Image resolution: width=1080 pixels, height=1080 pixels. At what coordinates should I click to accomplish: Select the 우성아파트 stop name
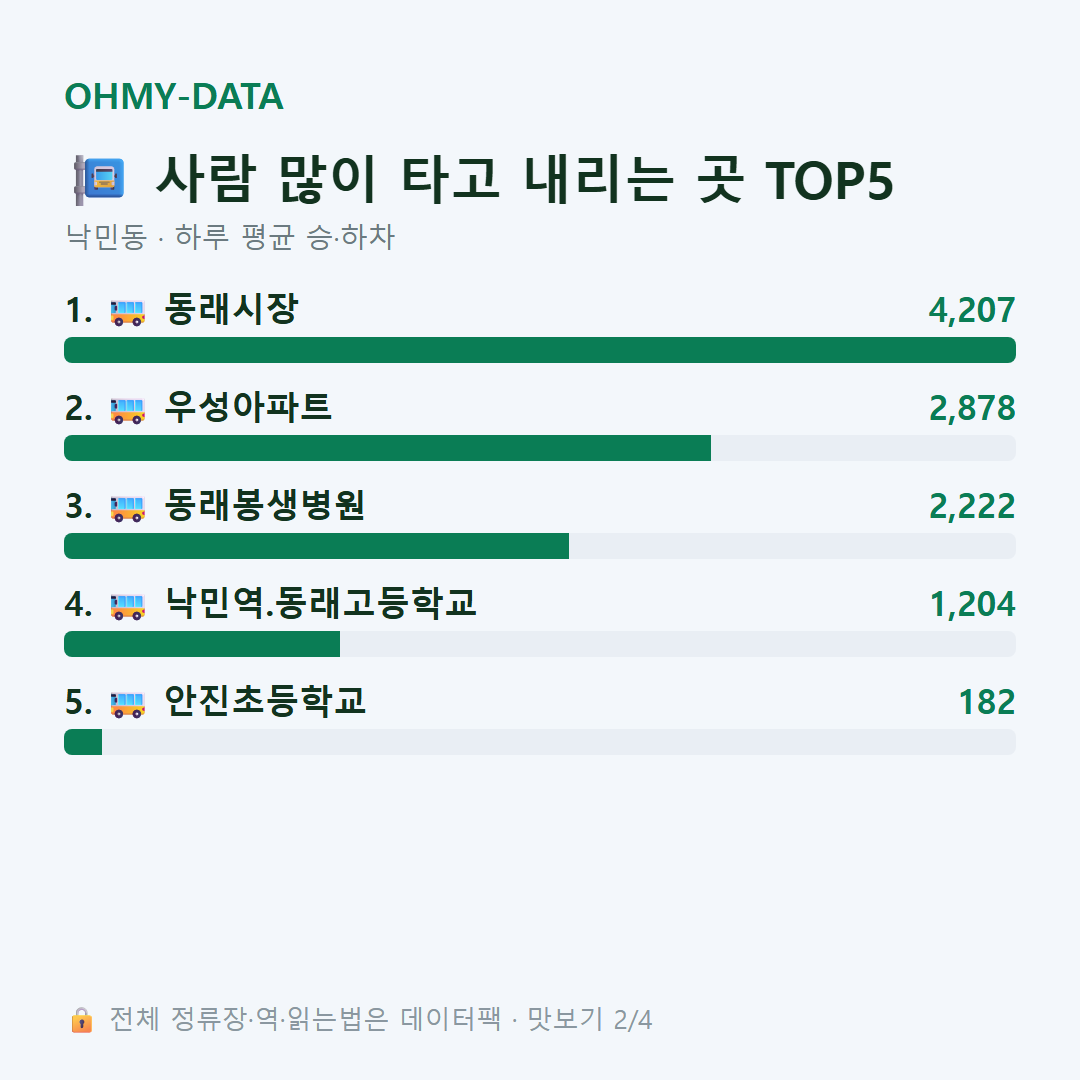coord(248,407)
